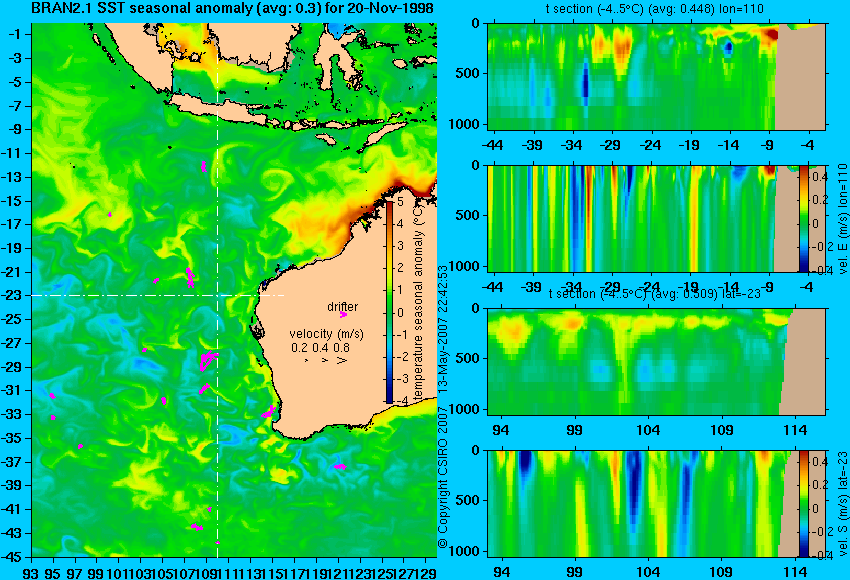Click the velocity arrow symbols in the legend
Screen dimensions: 850x580
pos(326,360)
